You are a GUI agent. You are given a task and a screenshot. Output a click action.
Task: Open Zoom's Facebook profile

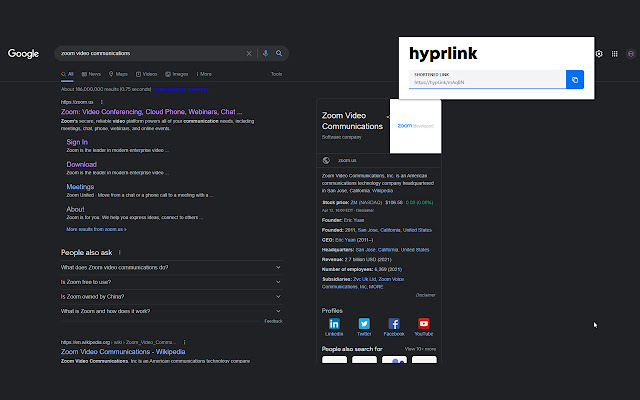394,327
